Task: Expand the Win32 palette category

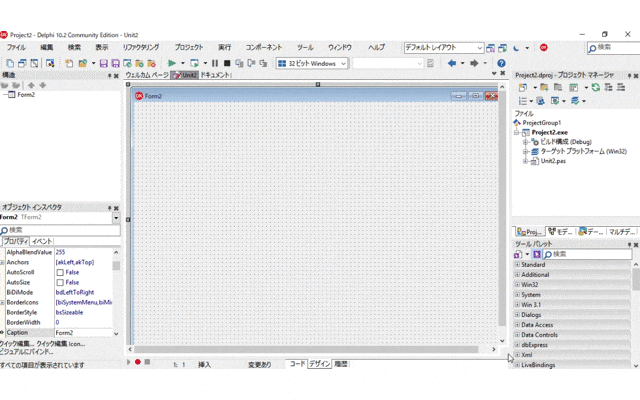Action: (517, 284)
